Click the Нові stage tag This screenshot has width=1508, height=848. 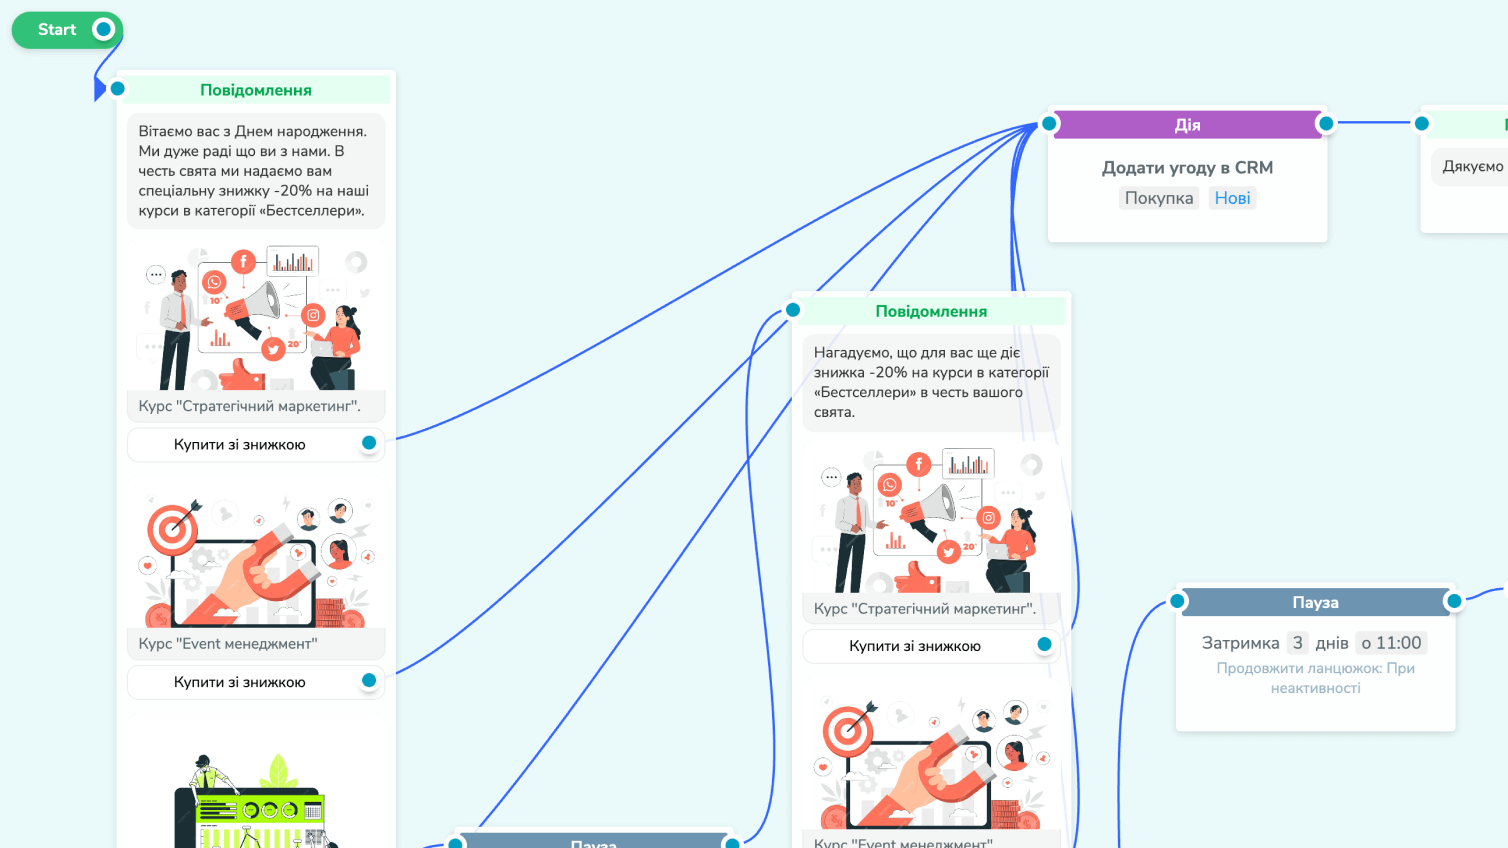1233,198
